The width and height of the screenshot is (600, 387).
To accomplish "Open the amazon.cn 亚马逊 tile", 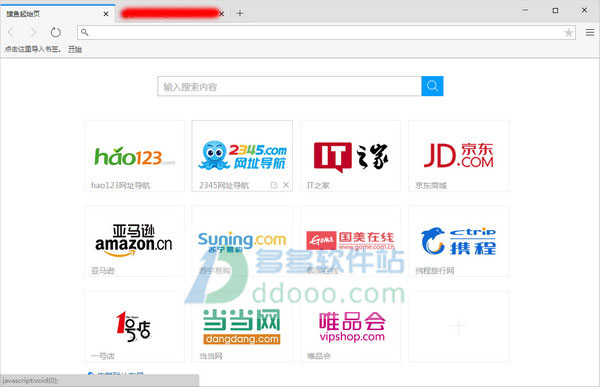I will (x=134, y=241).
